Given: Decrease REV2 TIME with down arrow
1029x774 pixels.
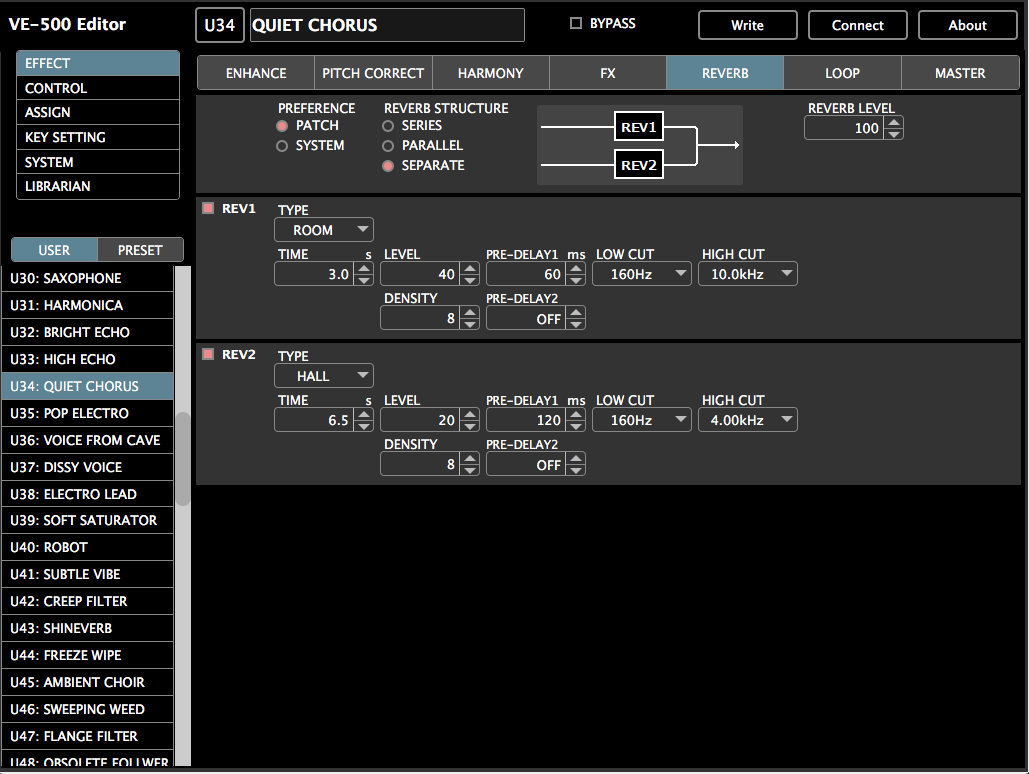Looking at the screenshot, I should pyautogui.click(x=364, y=425).
